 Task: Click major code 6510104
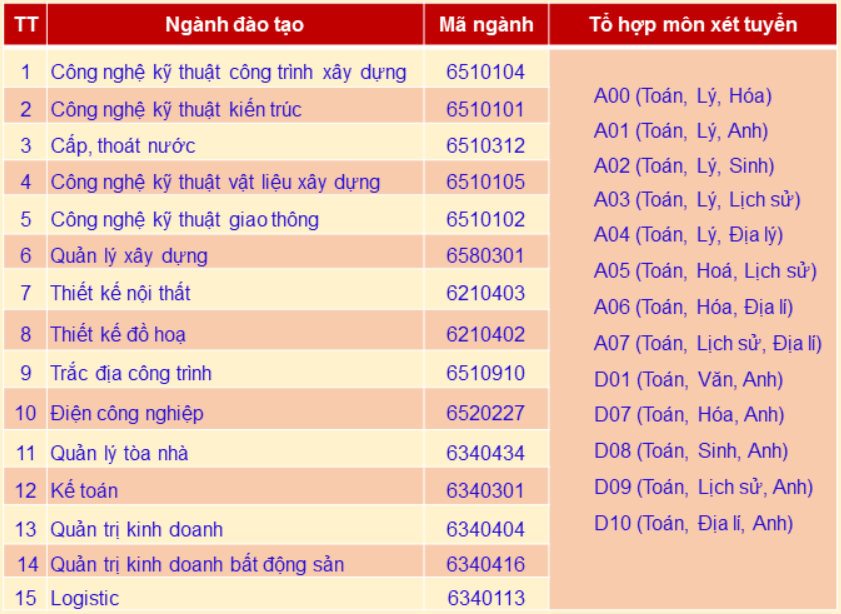(x=485, y=72)
